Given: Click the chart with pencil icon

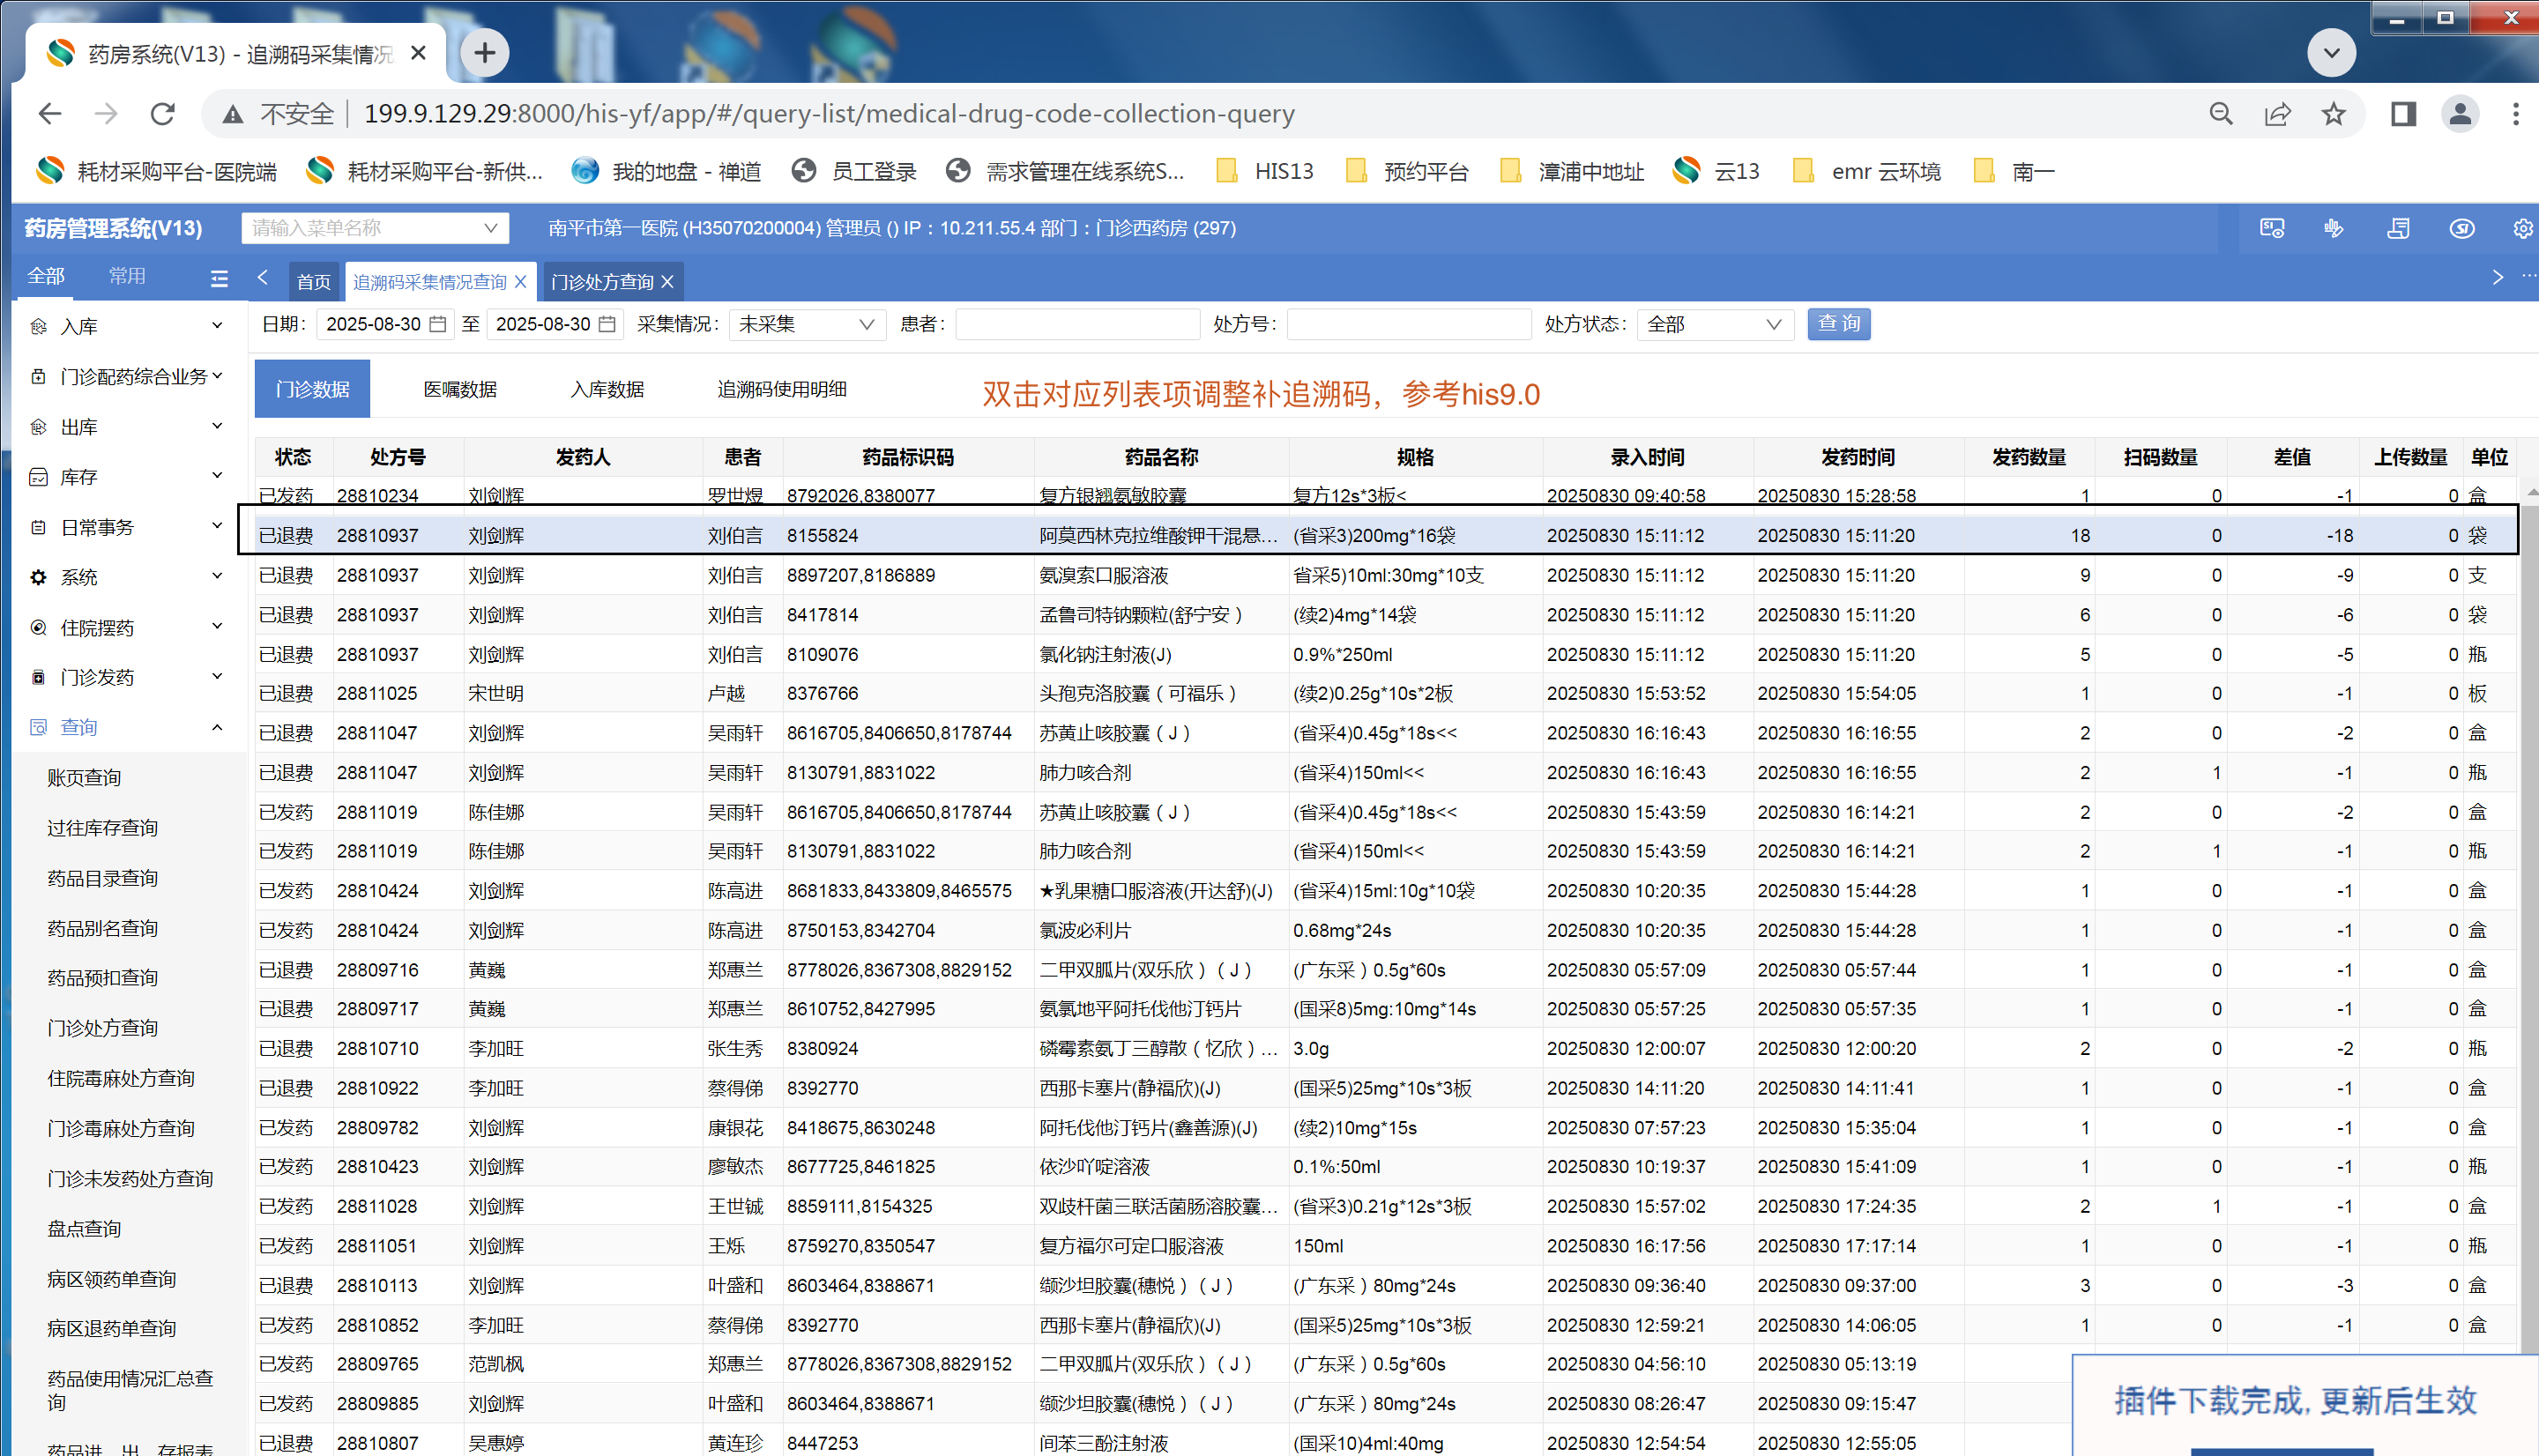Looking at the screenshot, I should [2333, 229].
